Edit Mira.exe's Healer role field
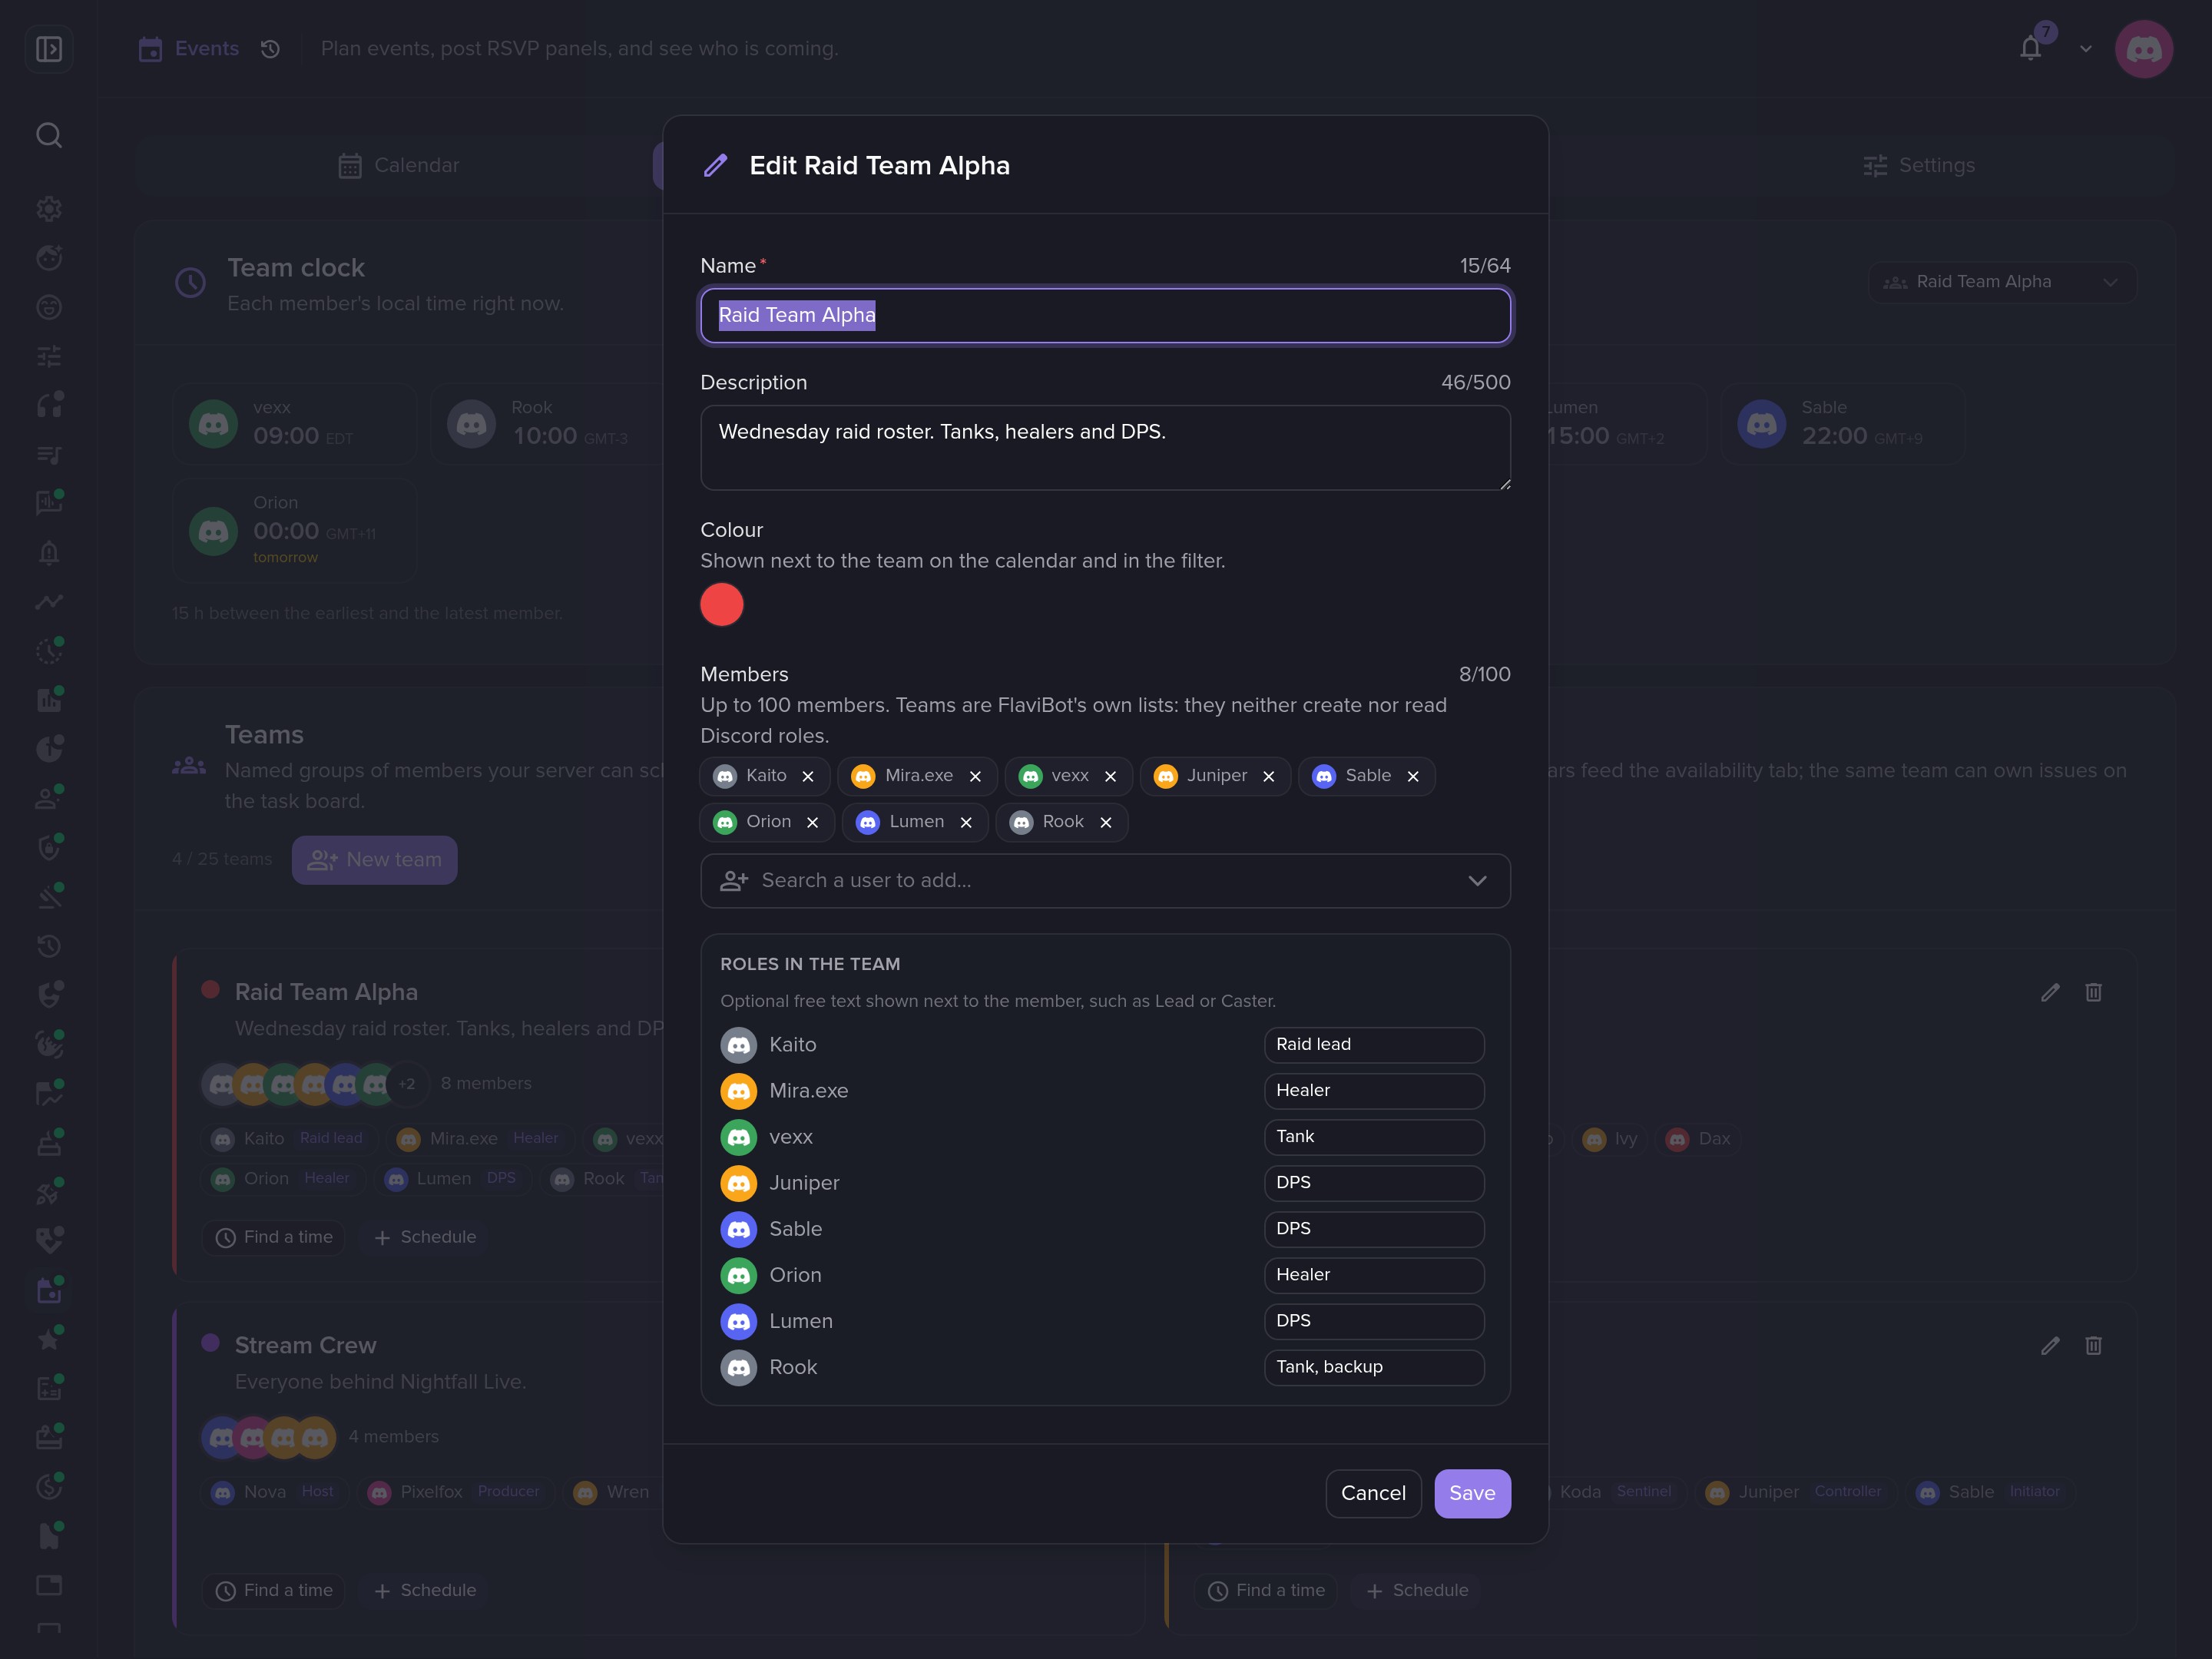The width and height of the screenshot is (2212, 1659). 1374,1090
